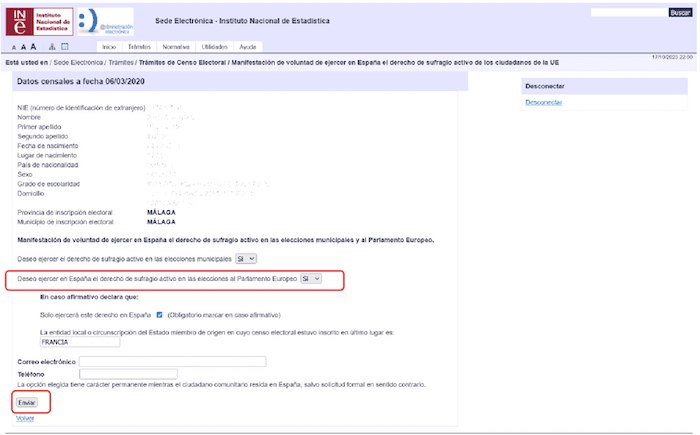Open the Utilidades tab

tap(215, 47)
